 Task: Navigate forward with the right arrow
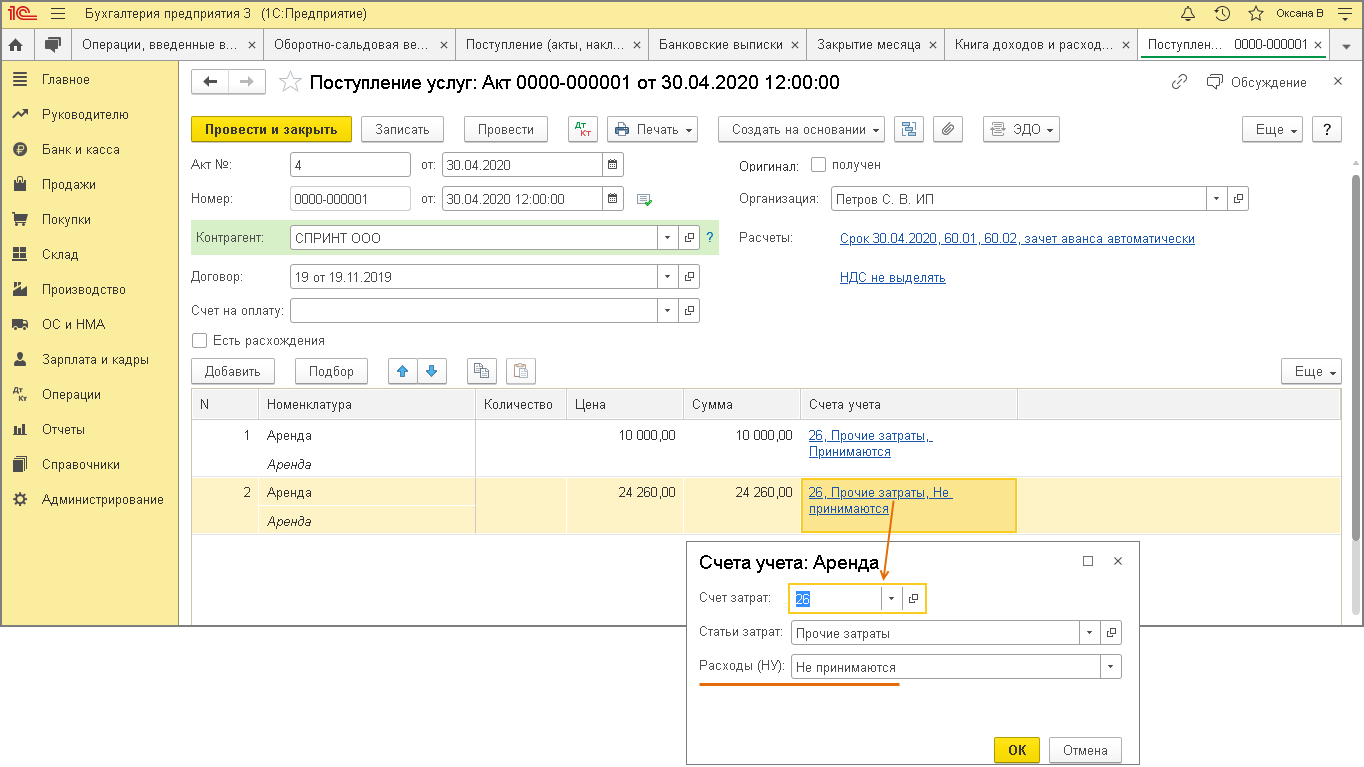[247, 82]
